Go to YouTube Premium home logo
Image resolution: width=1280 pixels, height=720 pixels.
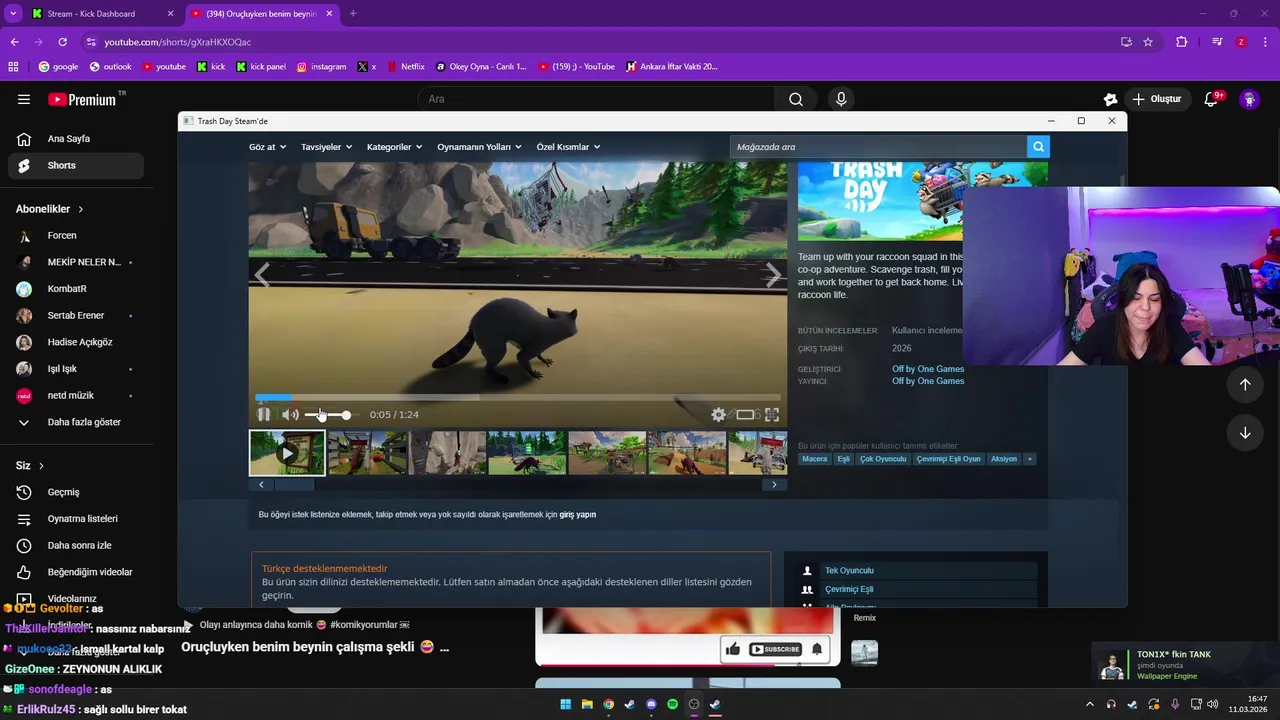pos(83,99)
